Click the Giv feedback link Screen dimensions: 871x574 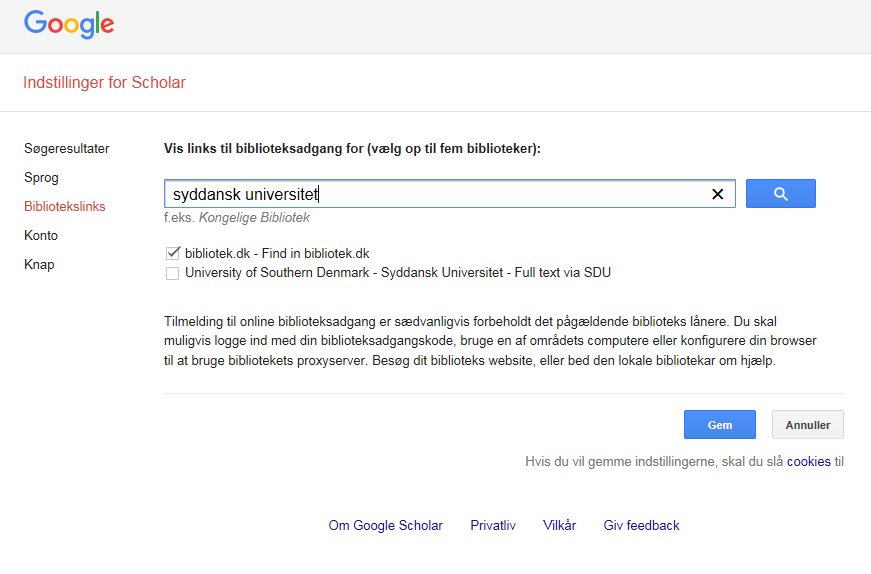pyautogui.click(x=642, y=525)
